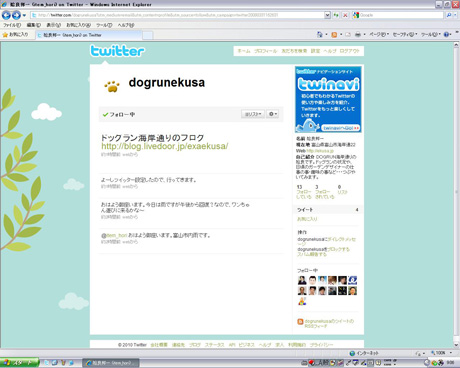Click the page scrollbar up arrow
Viewport: 460px width, 368px height.
click(456, 45)
